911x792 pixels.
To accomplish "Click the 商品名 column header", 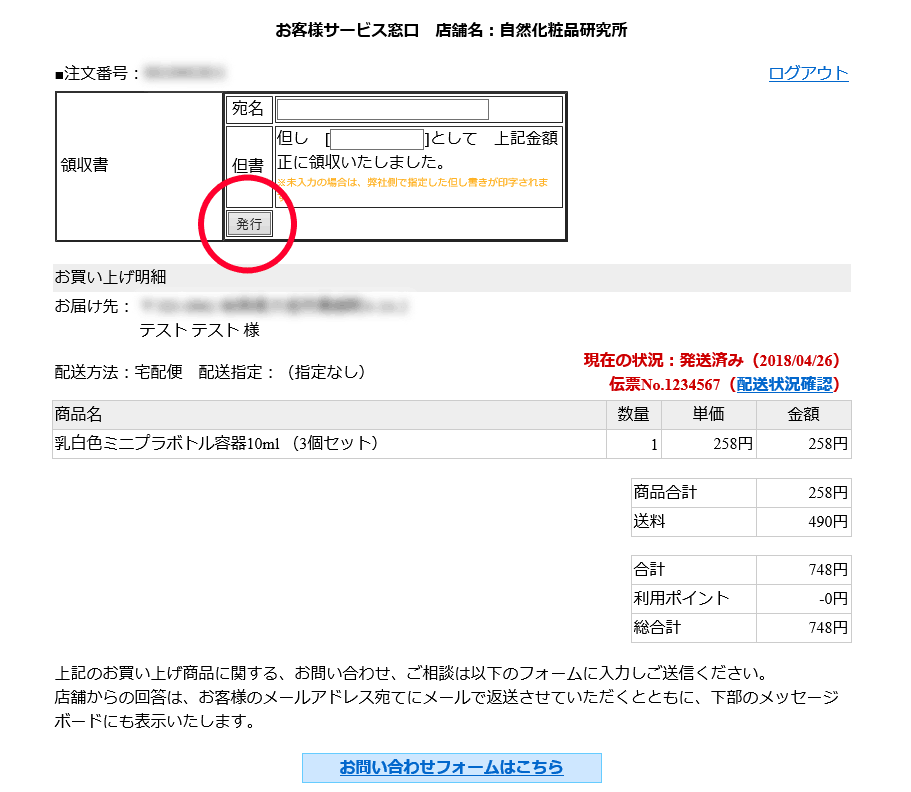I will [329, 415].
